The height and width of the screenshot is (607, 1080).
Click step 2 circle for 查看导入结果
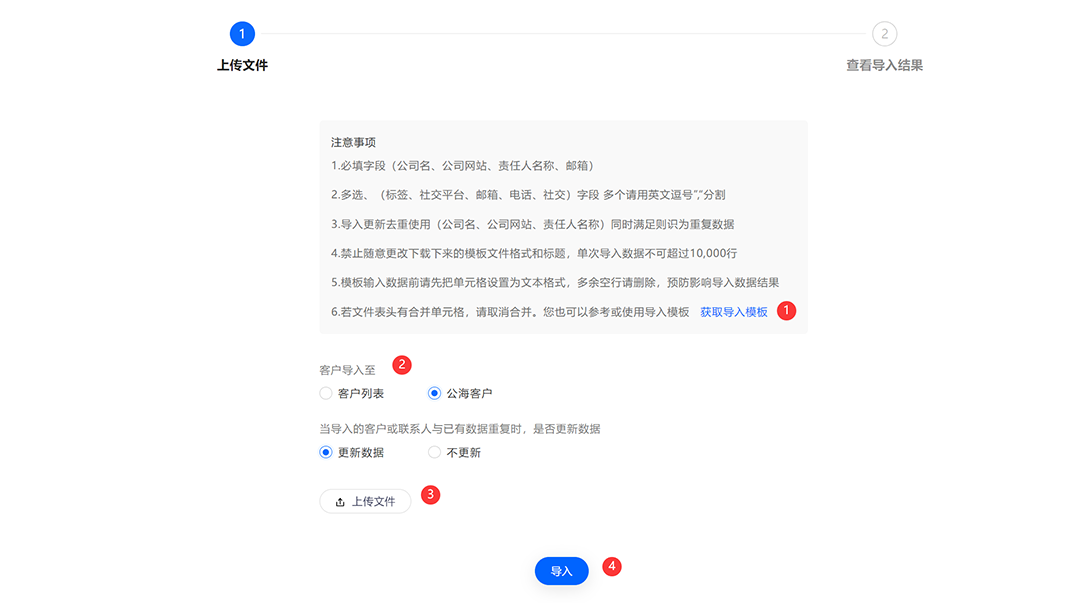pyautogui.click(x=884, y=34)
